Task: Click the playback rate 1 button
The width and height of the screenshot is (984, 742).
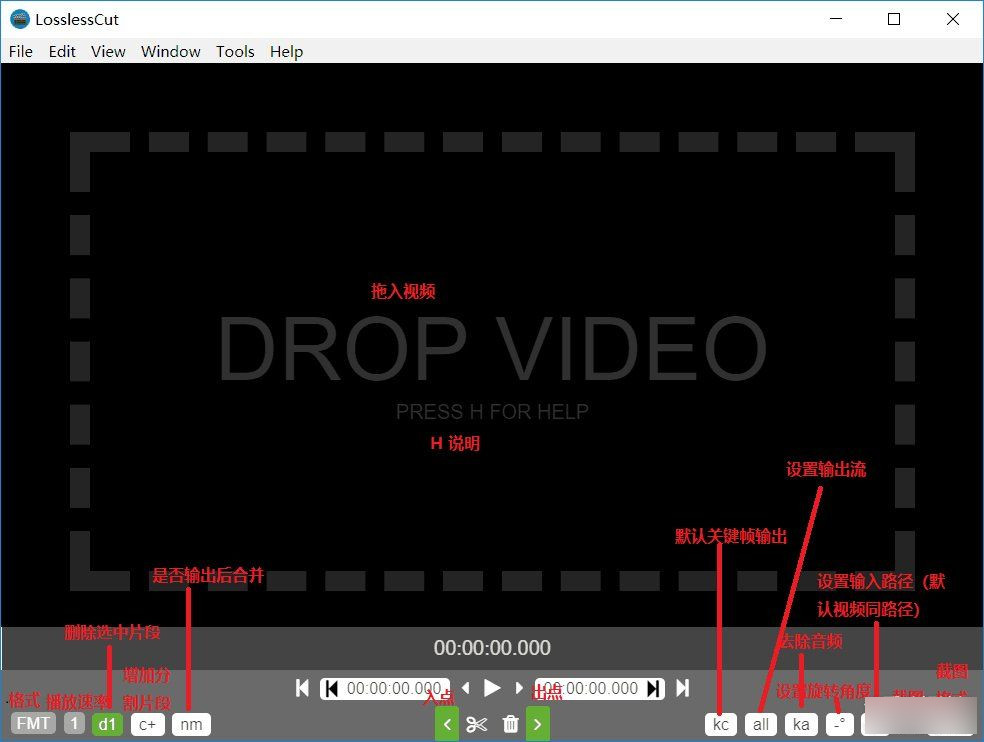Action: click(74, 723)
